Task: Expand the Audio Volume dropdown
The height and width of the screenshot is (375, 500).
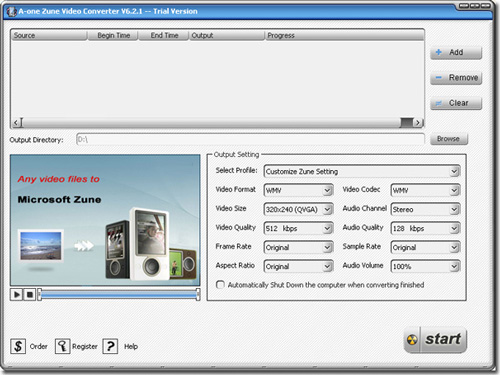Action: pos(425,266)
